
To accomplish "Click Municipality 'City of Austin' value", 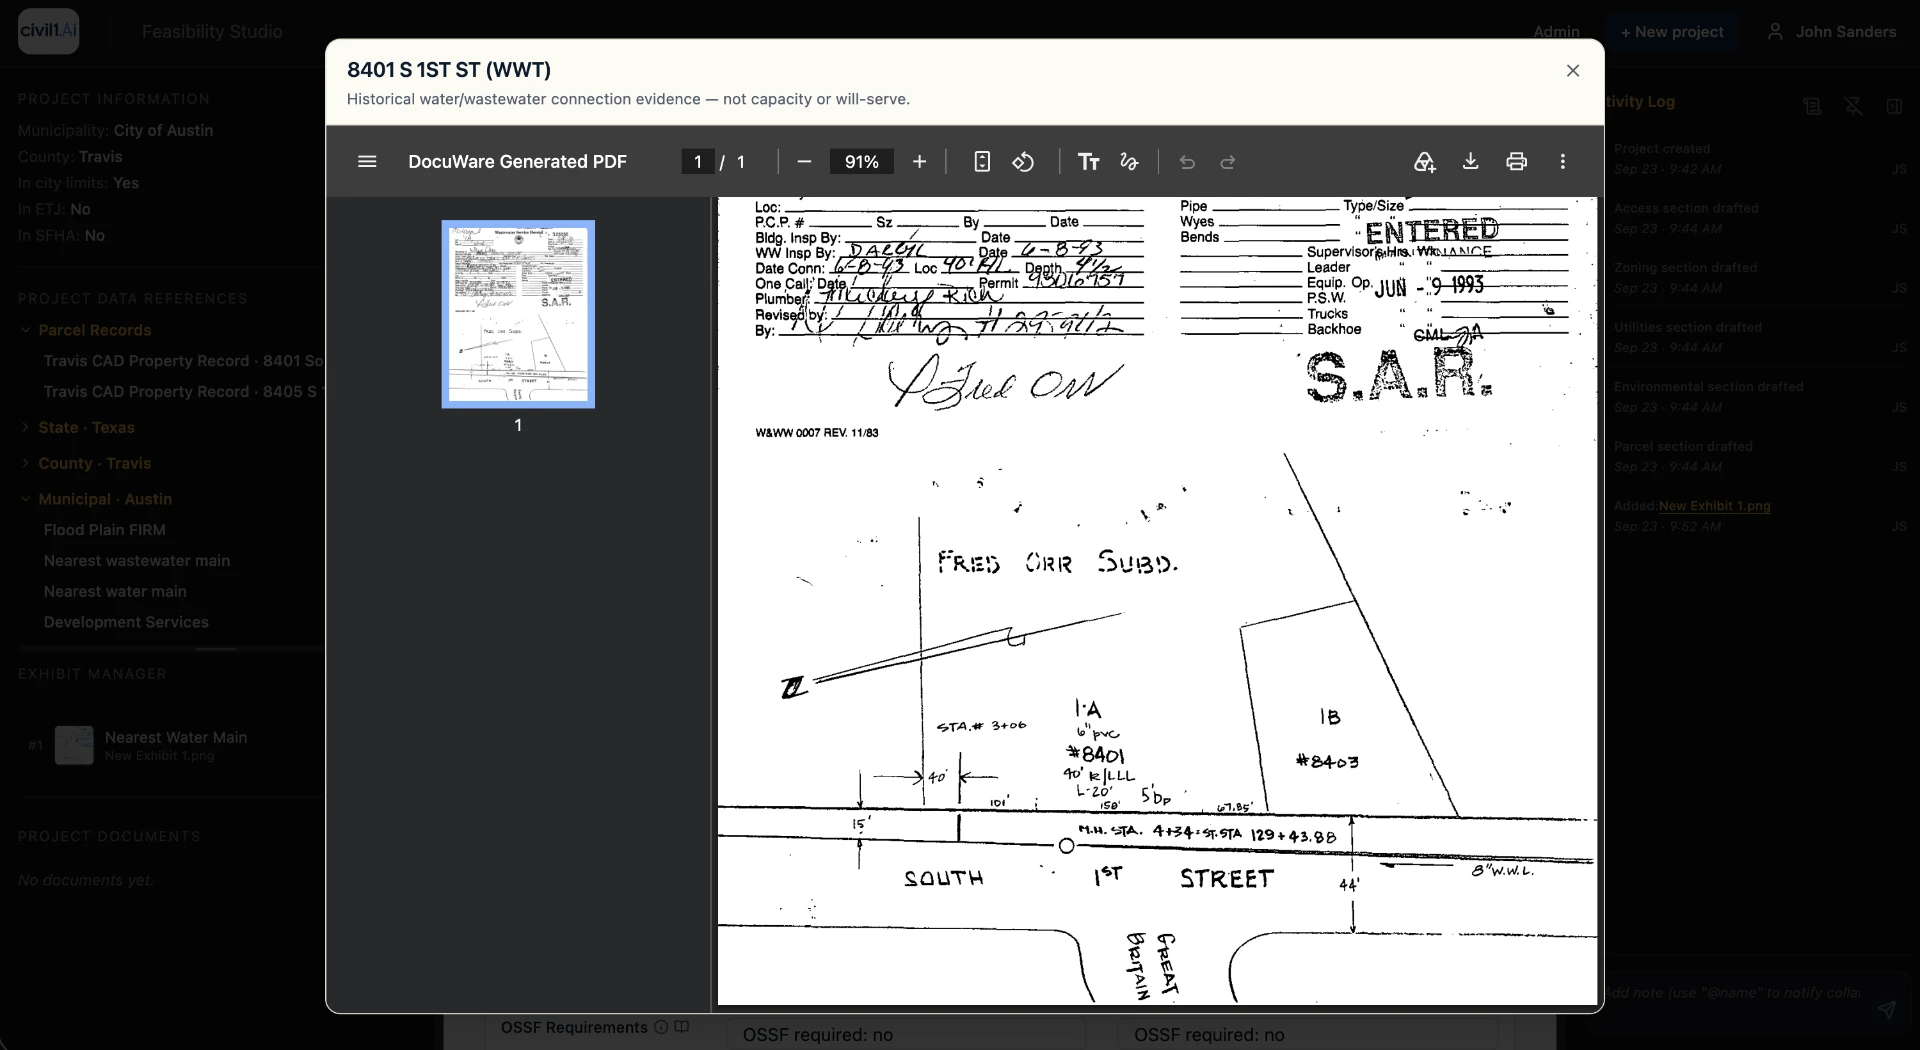I will point(163,131).
